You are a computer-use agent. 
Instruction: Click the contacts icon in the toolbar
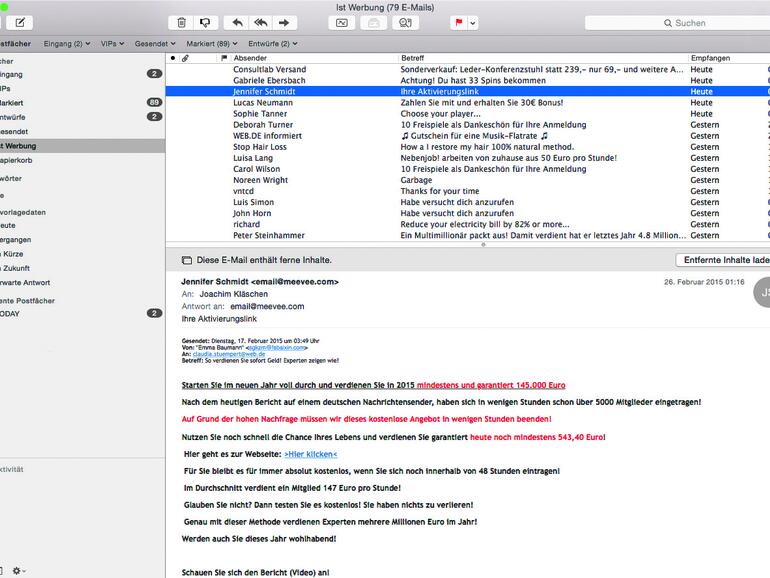click(405, 23)
